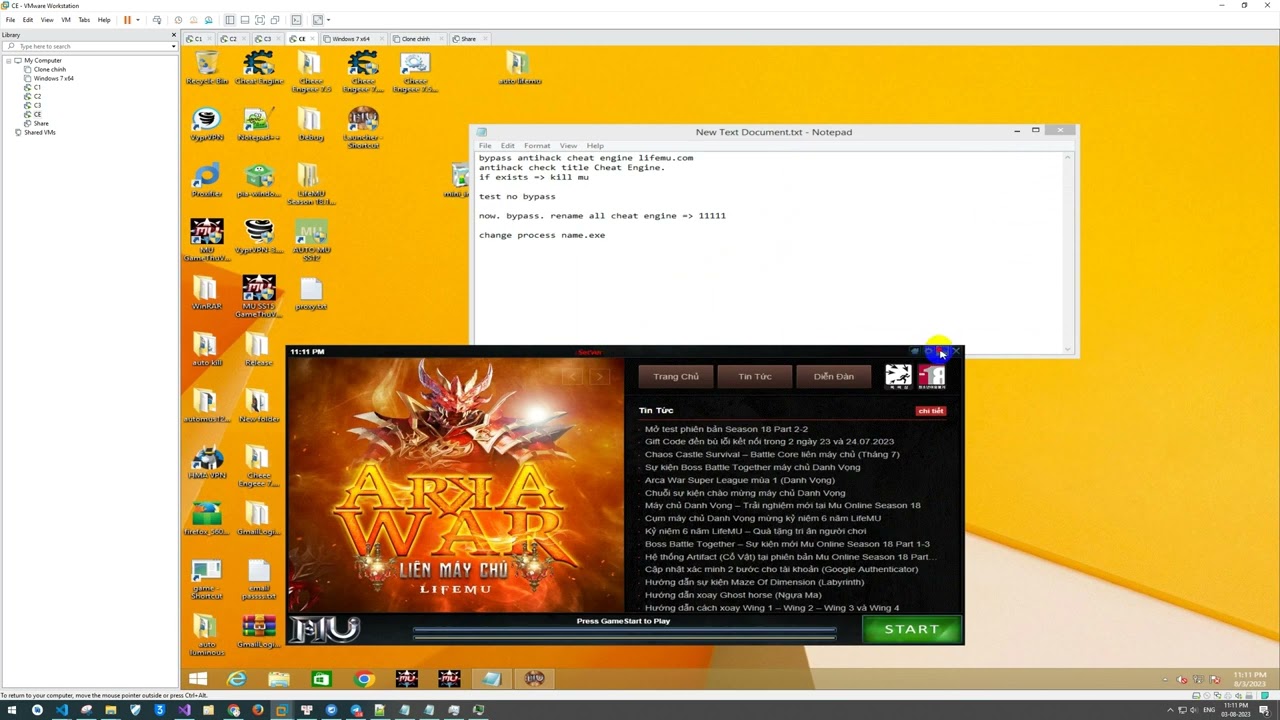
Task: Click the Trang Chủ launcher button
Action: pyautogui.click(x=676, y=377)
